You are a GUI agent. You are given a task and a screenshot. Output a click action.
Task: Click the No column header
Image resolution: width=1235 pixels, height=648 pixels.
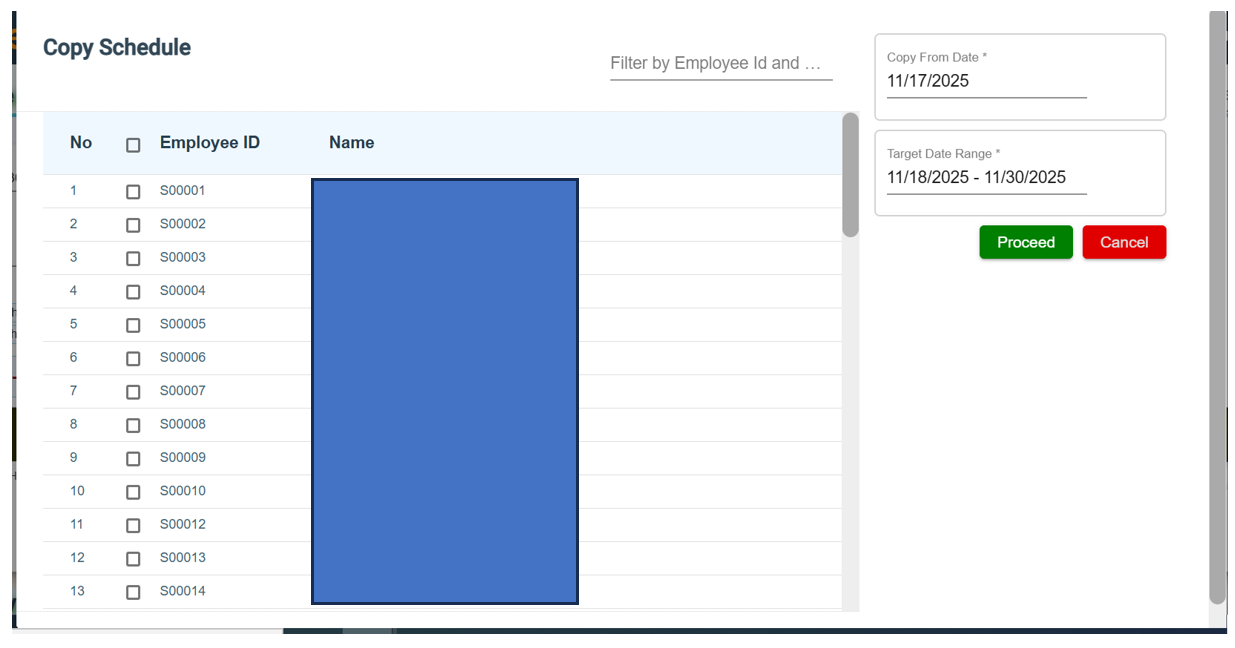(x=81, y=143)
